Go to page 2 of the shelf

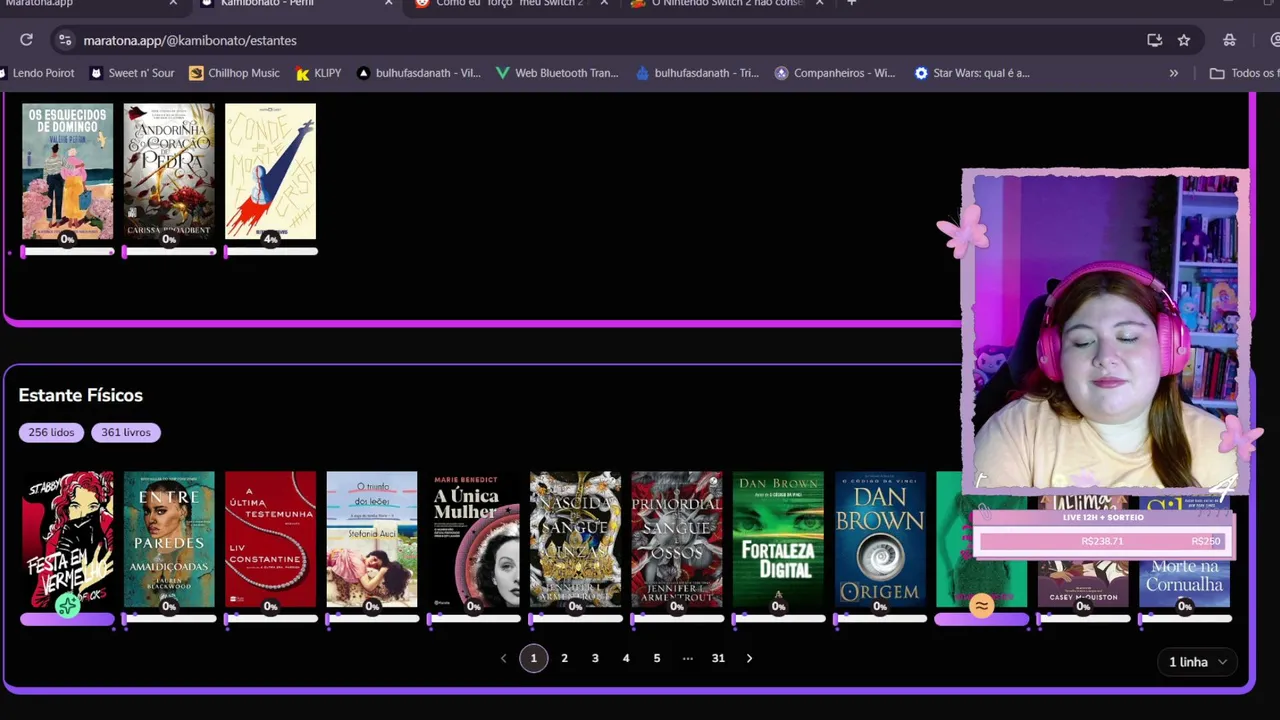click(x=564, y=658)
